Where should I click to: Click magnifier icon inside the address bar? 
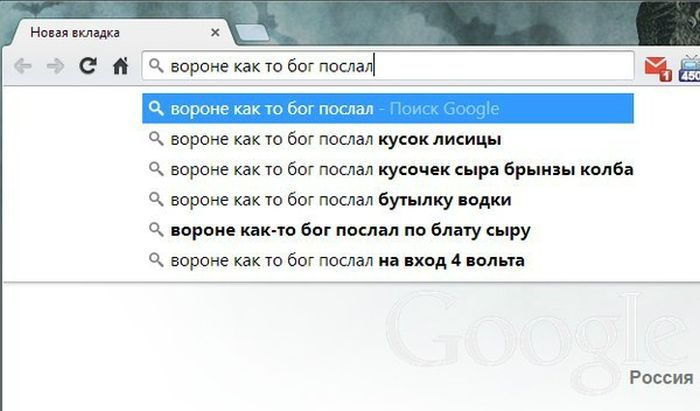[156, 66]
